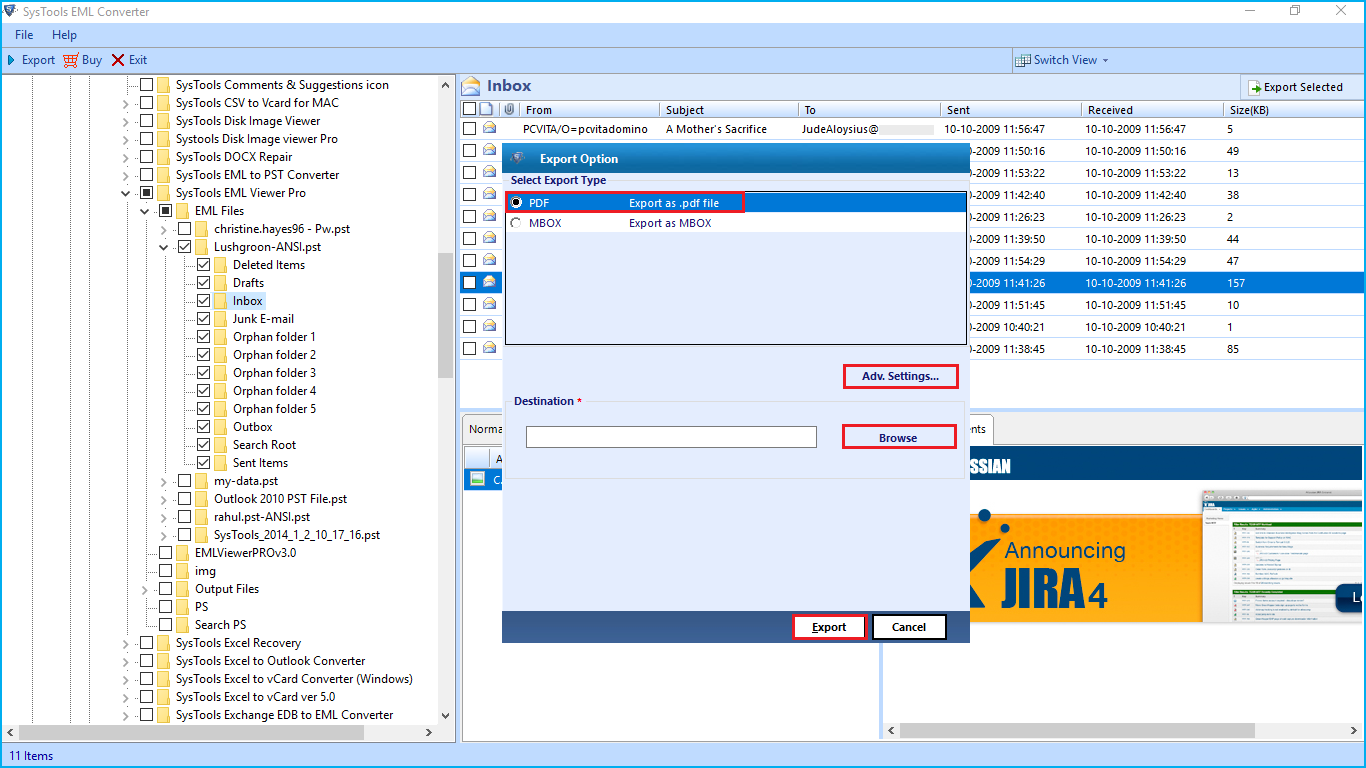This screenshot has width=1366, height=768.
Task: Select rahul.pst-ANSI.pst in the tree
Action: pyautogui.click(x=262, y=517)
